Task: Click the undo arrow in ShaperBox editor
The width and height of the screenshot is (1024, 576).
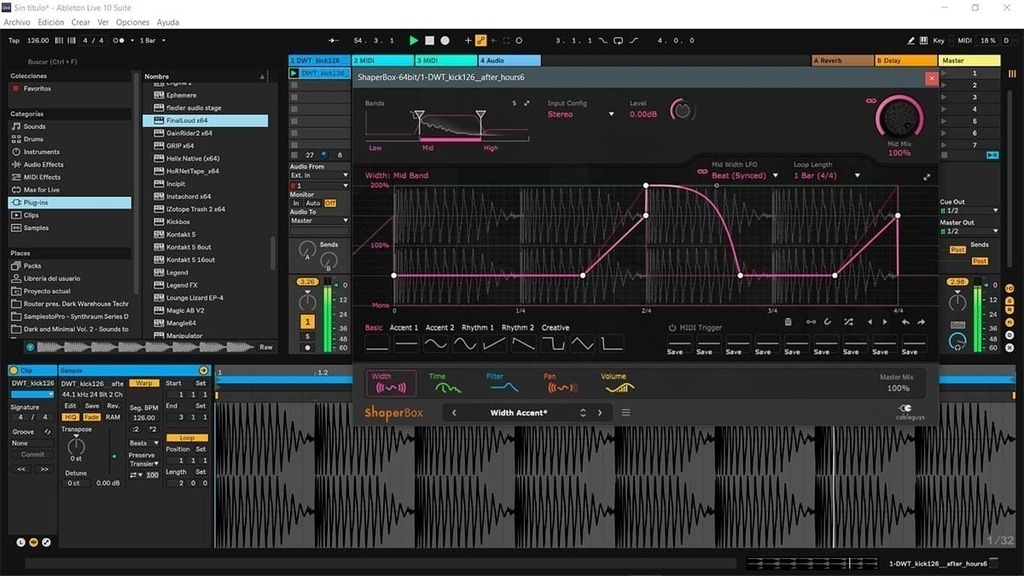Action: 905,322
